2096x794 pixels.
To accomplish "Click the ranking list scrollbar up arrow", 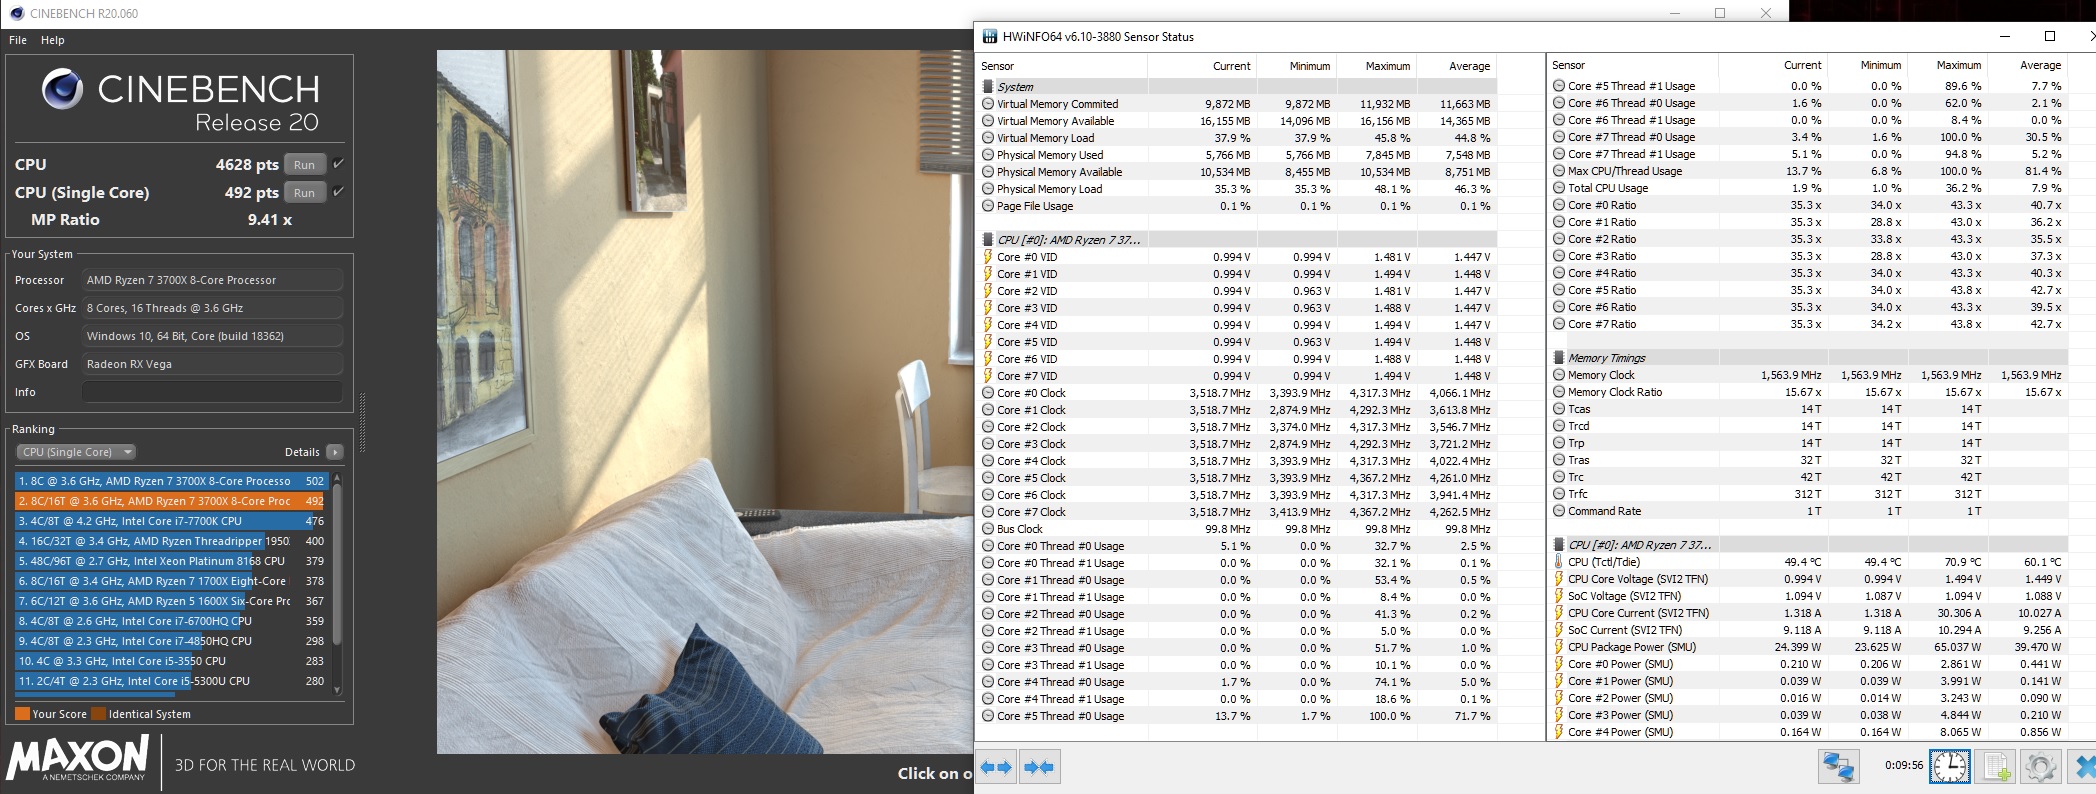I will point(337,479).
